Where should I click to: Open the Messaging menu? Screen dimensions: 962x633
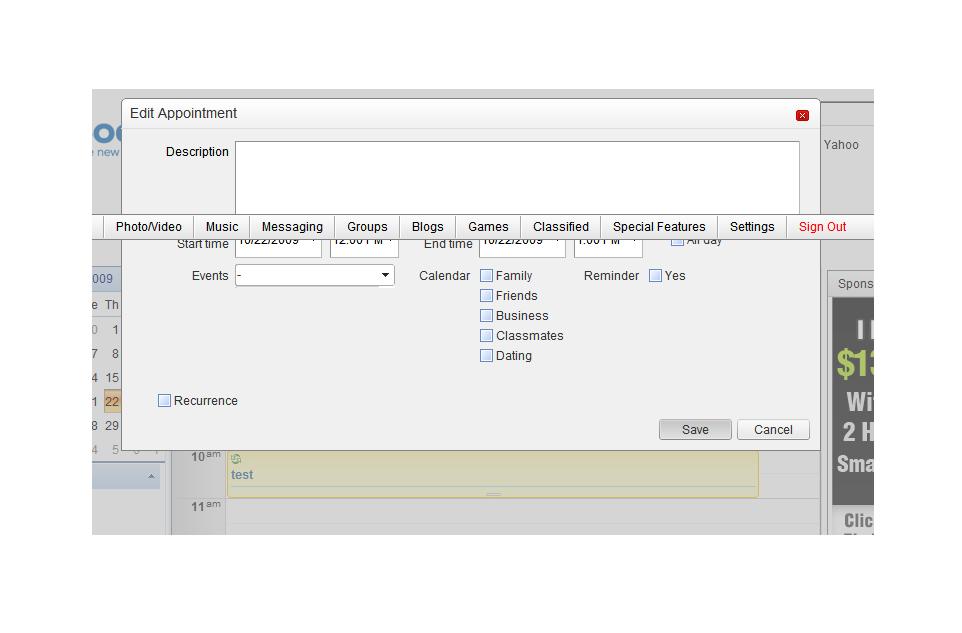pos(292,227)
